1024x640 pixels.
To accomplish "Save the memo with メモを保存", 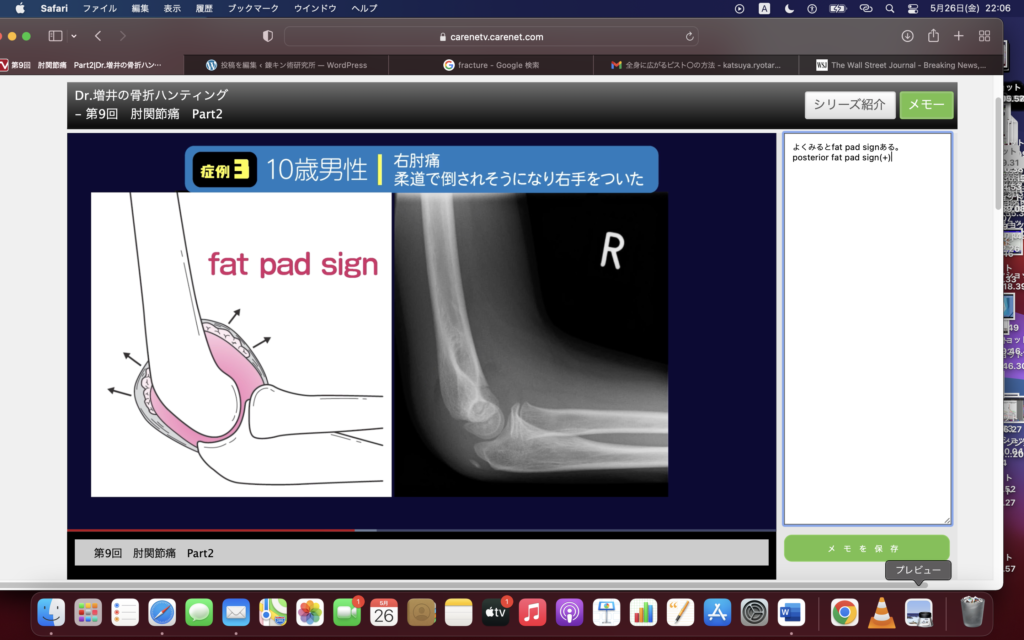I will click(866, 549).
